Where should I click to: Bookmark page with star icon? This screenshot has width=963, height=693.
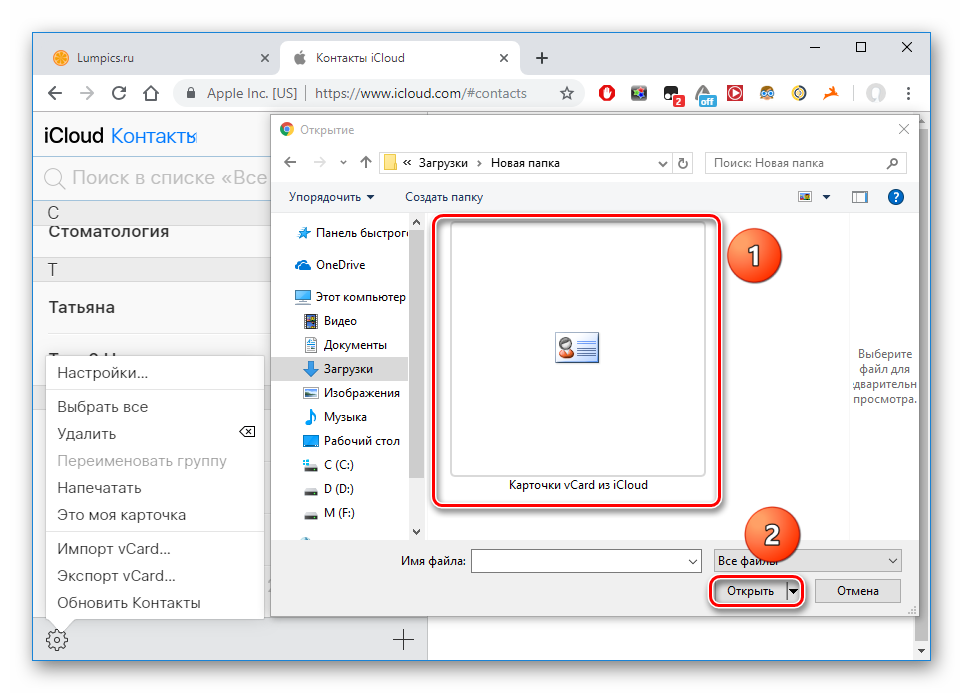[567, 93]
